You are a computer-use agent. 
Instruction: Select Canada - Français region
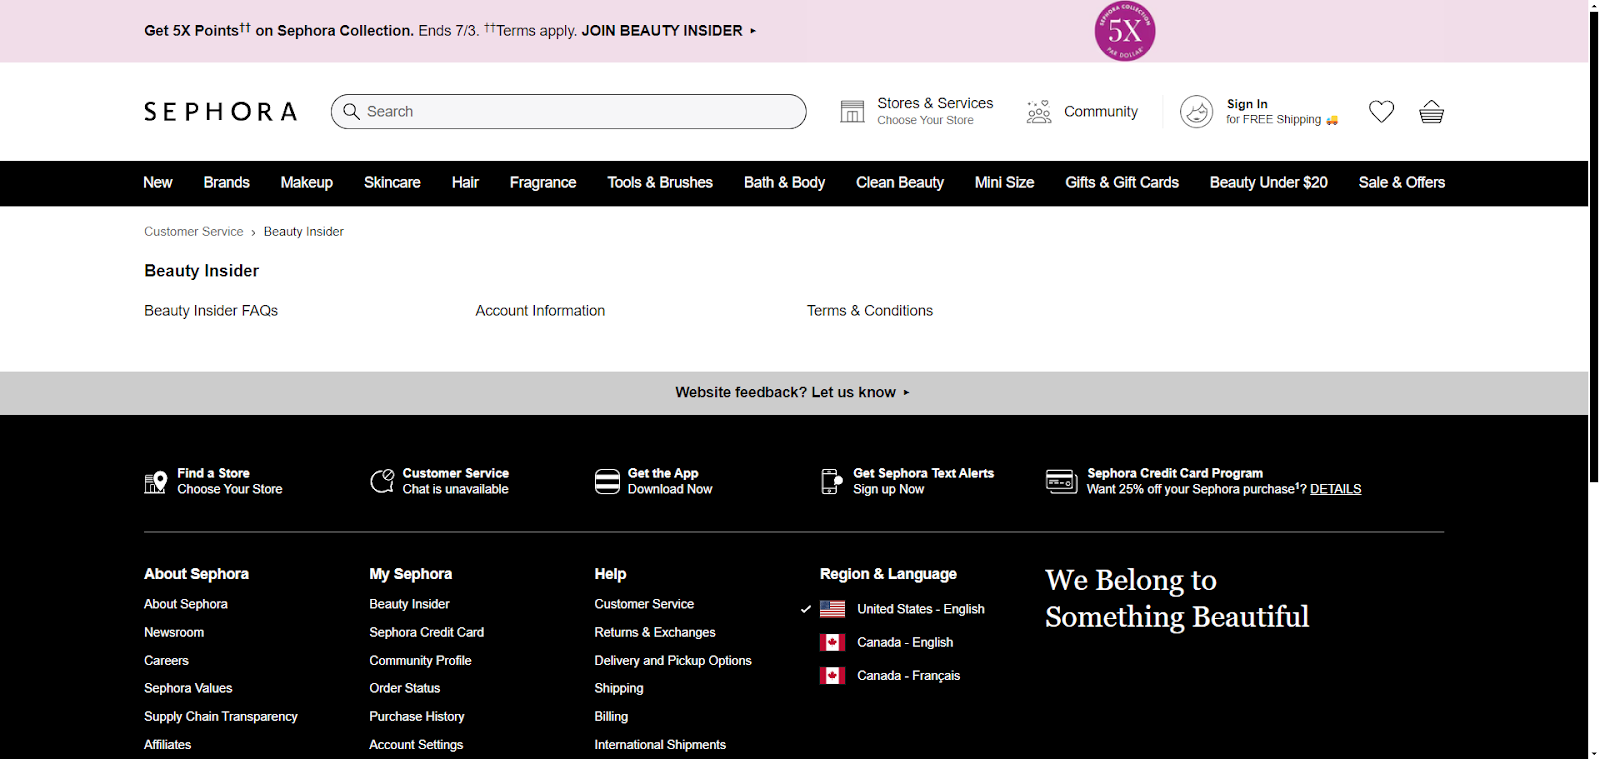click(908, 676)
